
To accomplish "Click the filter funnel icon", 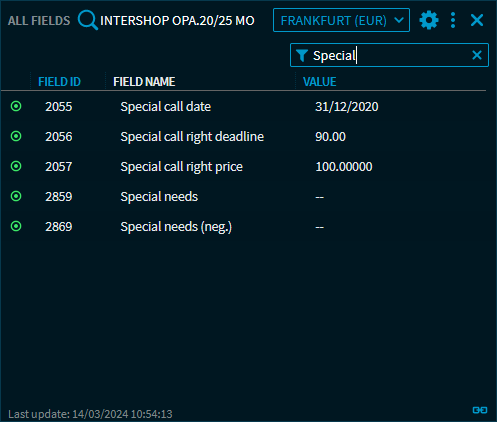I will pyautogui.click(x=302, y=55).
